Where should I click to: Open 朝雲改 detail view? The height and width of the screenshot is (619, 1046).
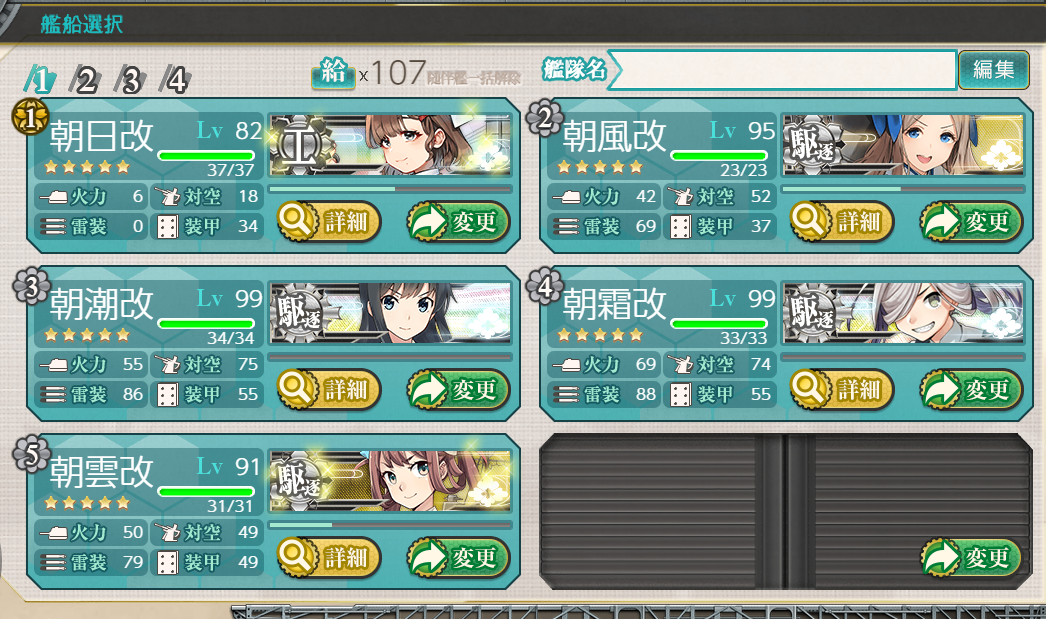click(x=328, y=558)
